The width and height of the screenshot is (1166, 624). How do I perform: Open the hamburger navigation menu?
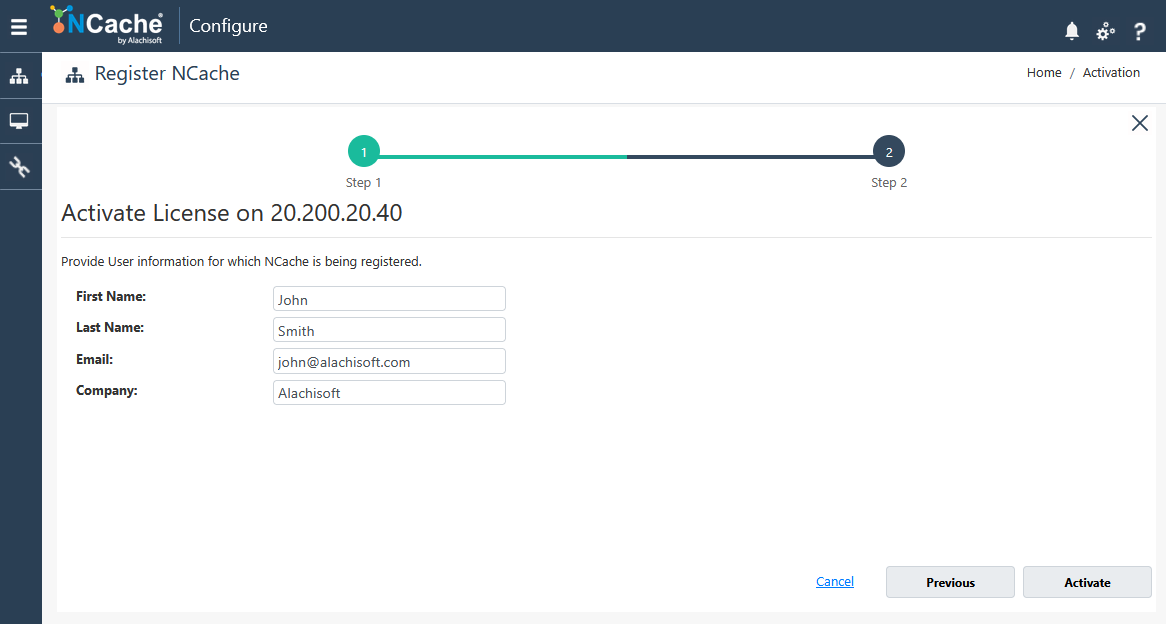pos(19,27)
